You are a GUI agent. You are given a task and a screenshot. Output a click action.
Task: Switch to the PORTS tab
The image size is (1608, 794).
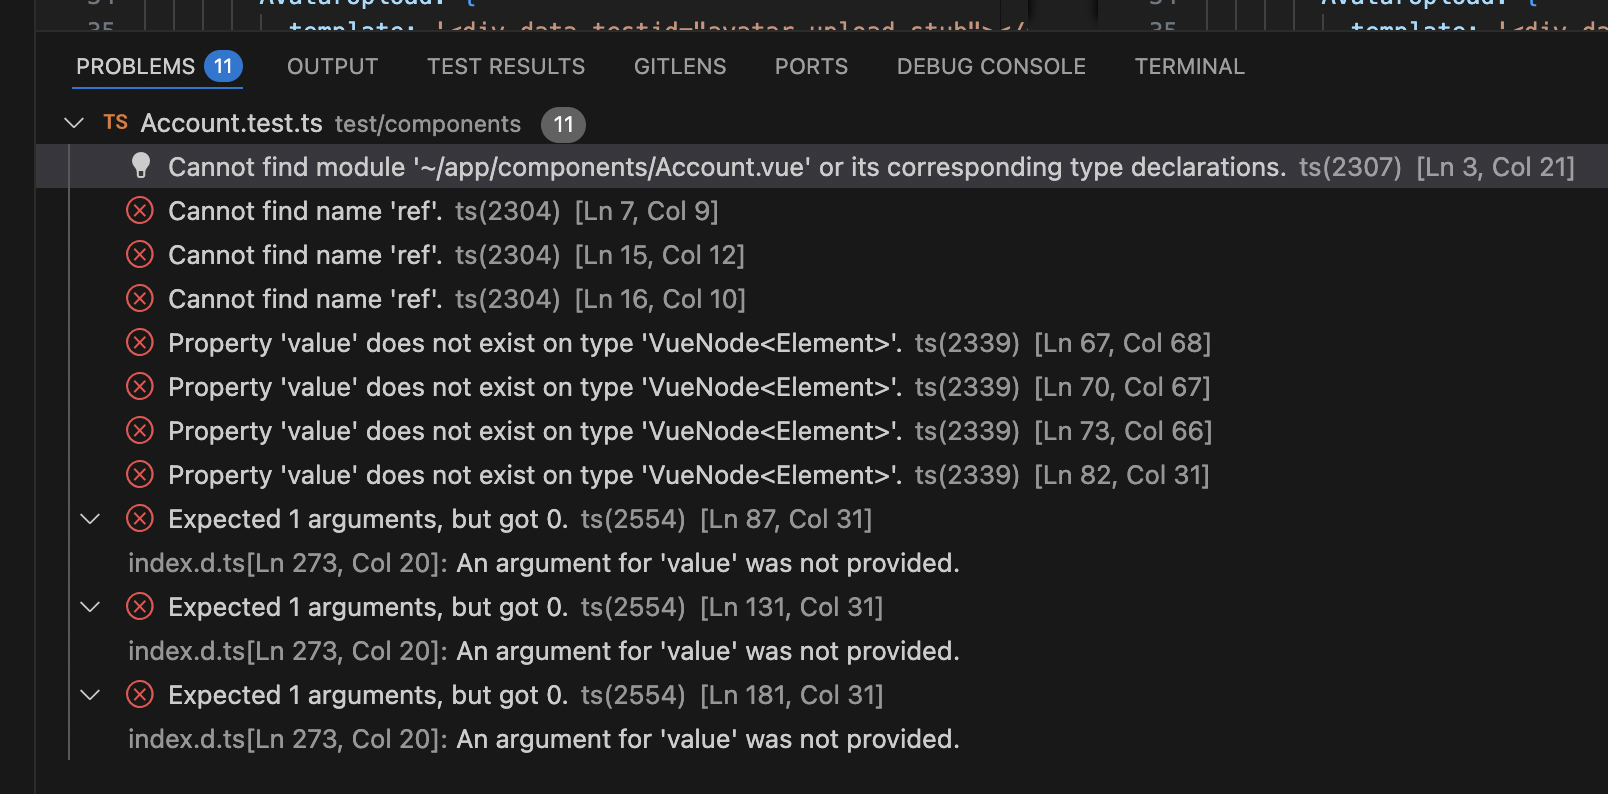(811, 66)
